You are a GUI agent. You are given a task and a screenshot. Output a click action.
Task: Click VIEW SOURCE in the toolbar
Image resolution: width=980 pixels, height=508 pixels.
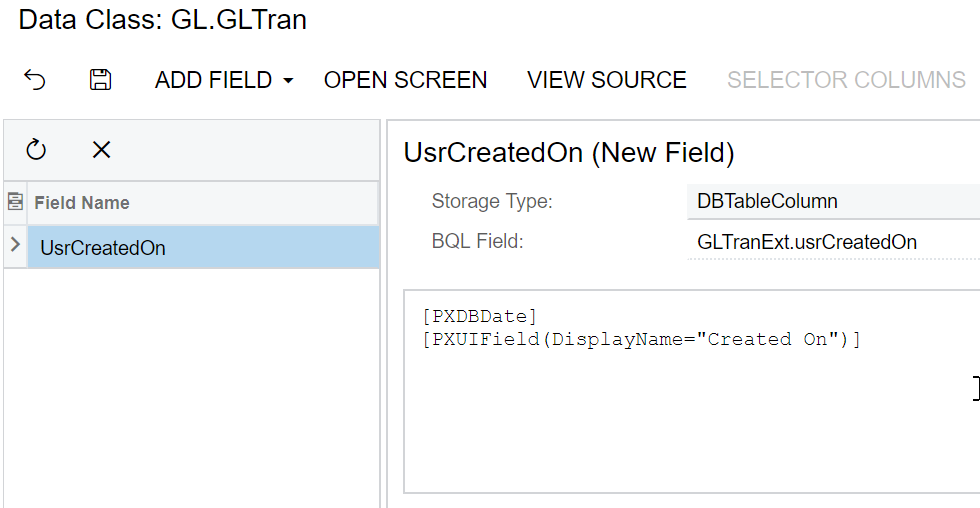[x=606, y=80]
